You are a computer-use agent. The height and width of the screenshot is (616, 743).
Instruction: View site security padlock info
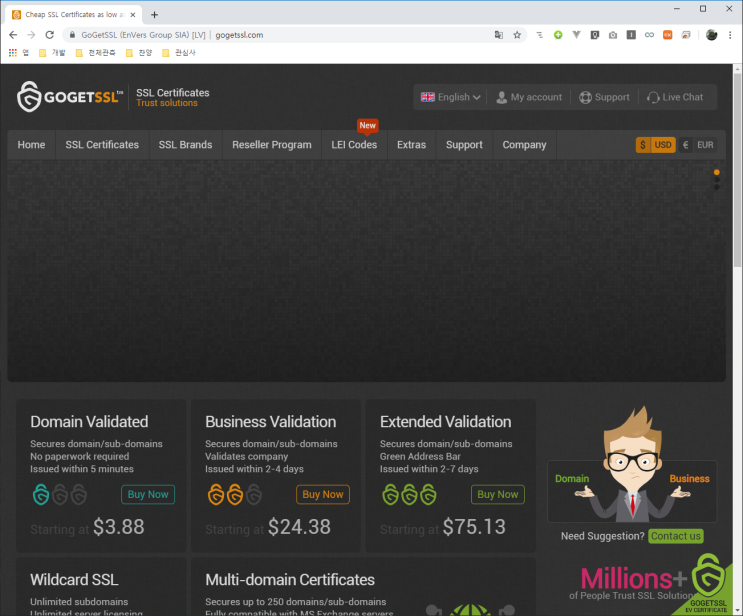(x=72, y=35)
